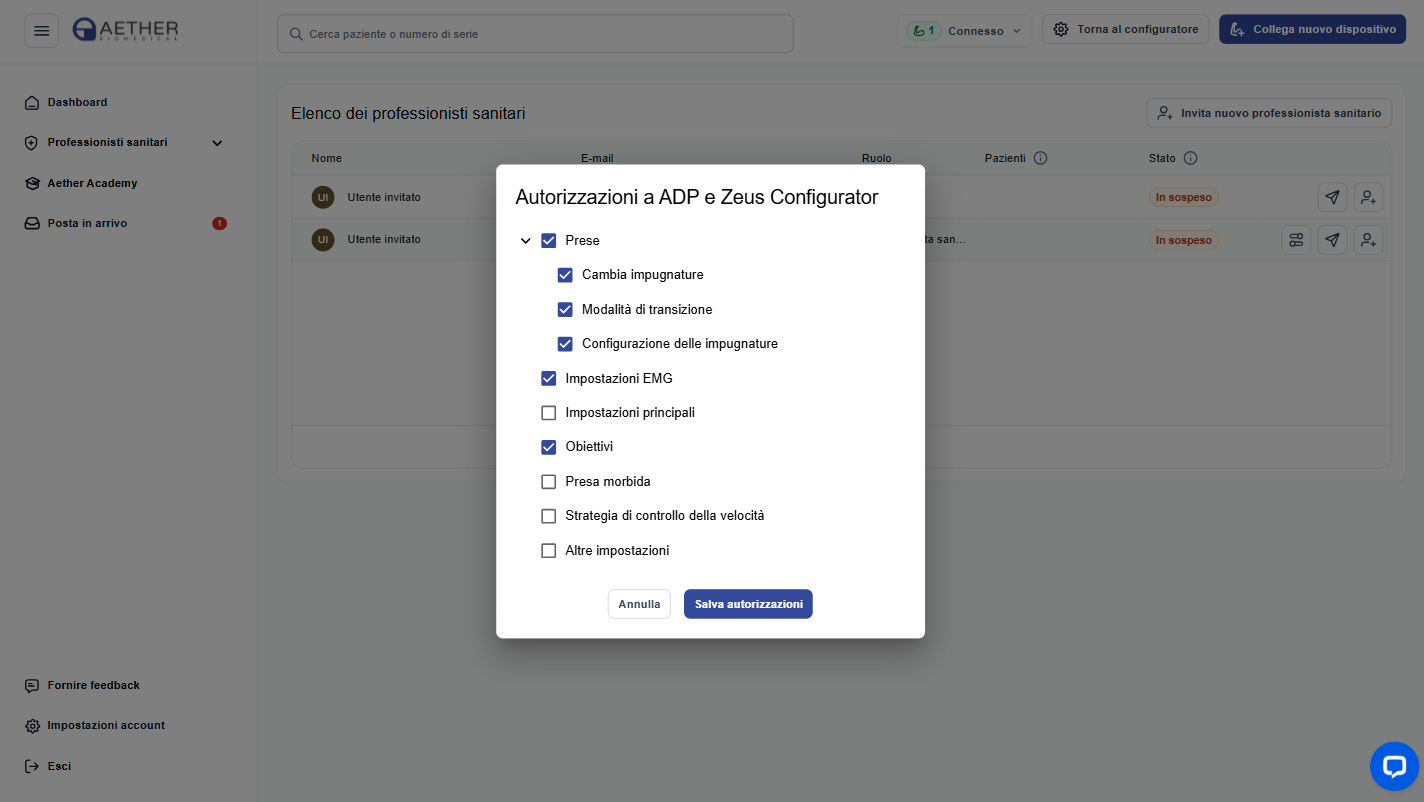The image size is (1424, 802).
Task: Enable the Presa morbida checkbox
Action: (x=548, y=482)
